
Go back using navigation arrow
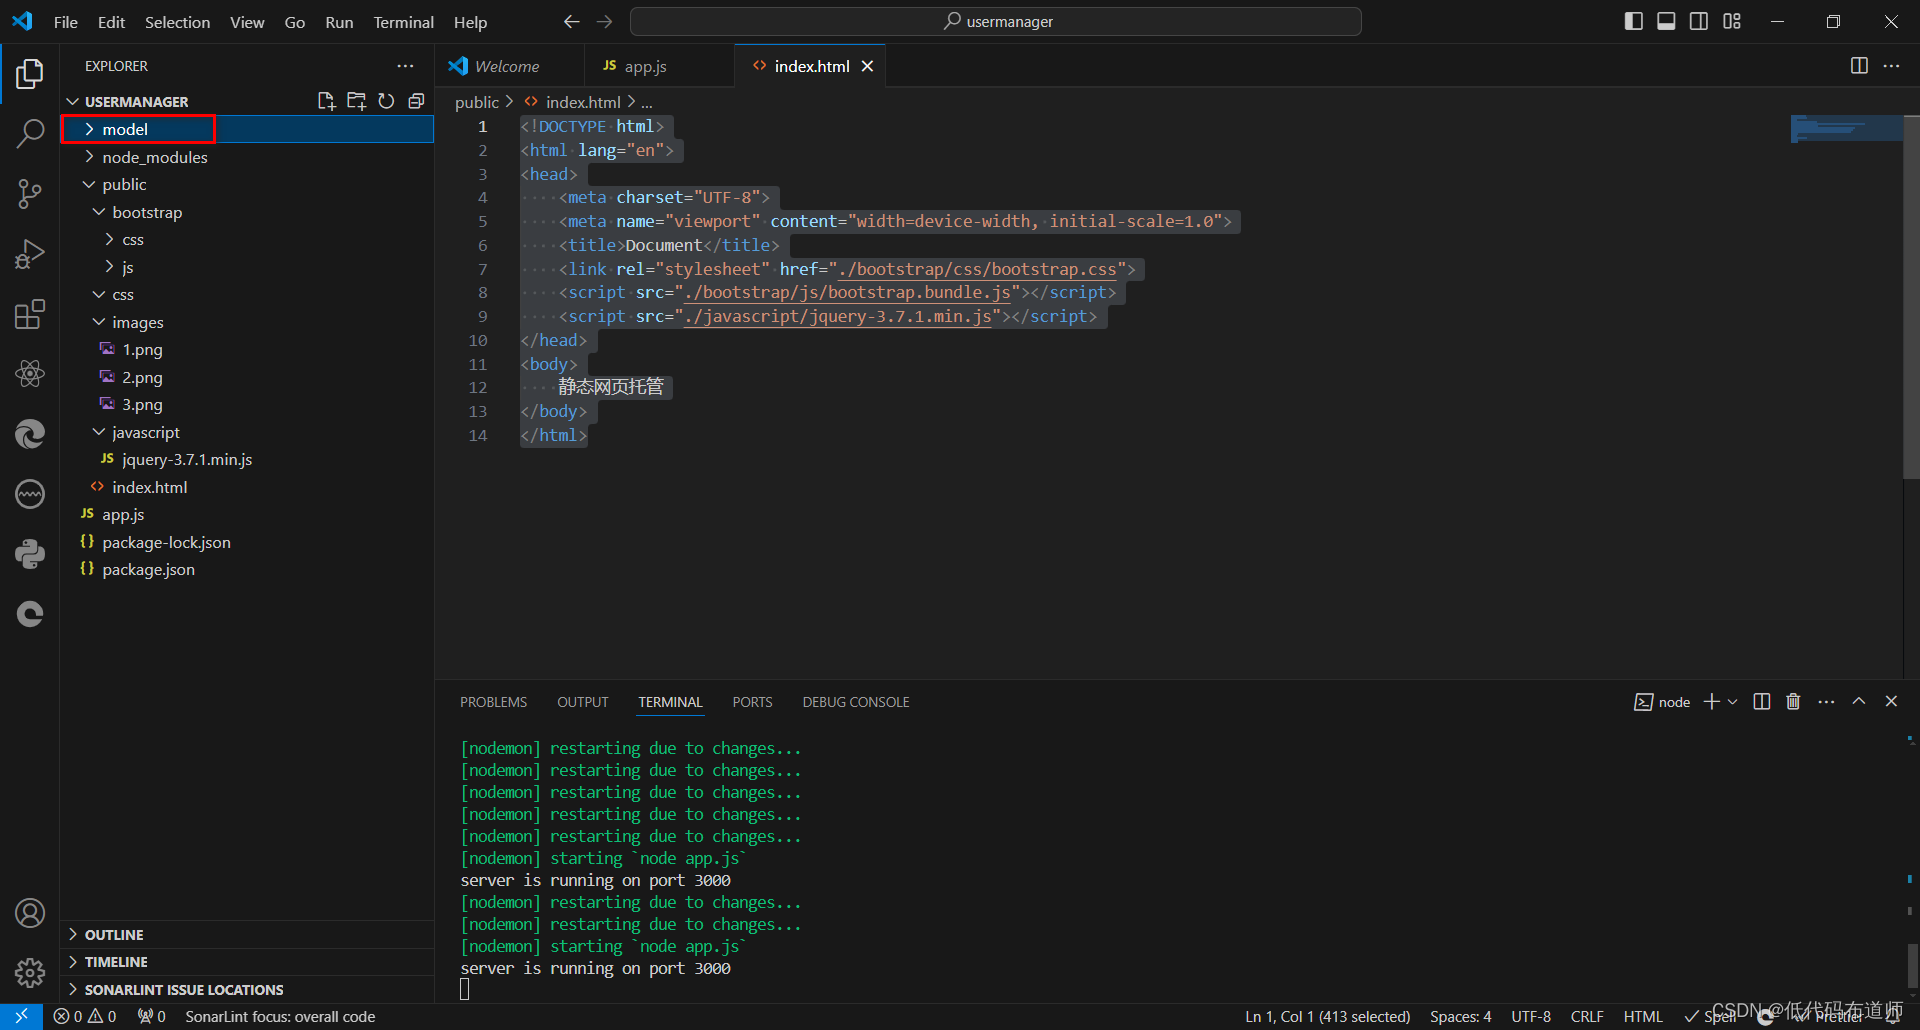point(571,22)
